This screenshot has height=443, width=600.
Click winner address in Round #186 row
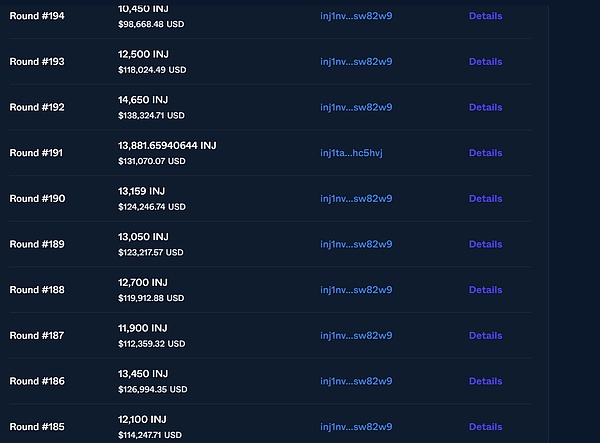point(356,381)
